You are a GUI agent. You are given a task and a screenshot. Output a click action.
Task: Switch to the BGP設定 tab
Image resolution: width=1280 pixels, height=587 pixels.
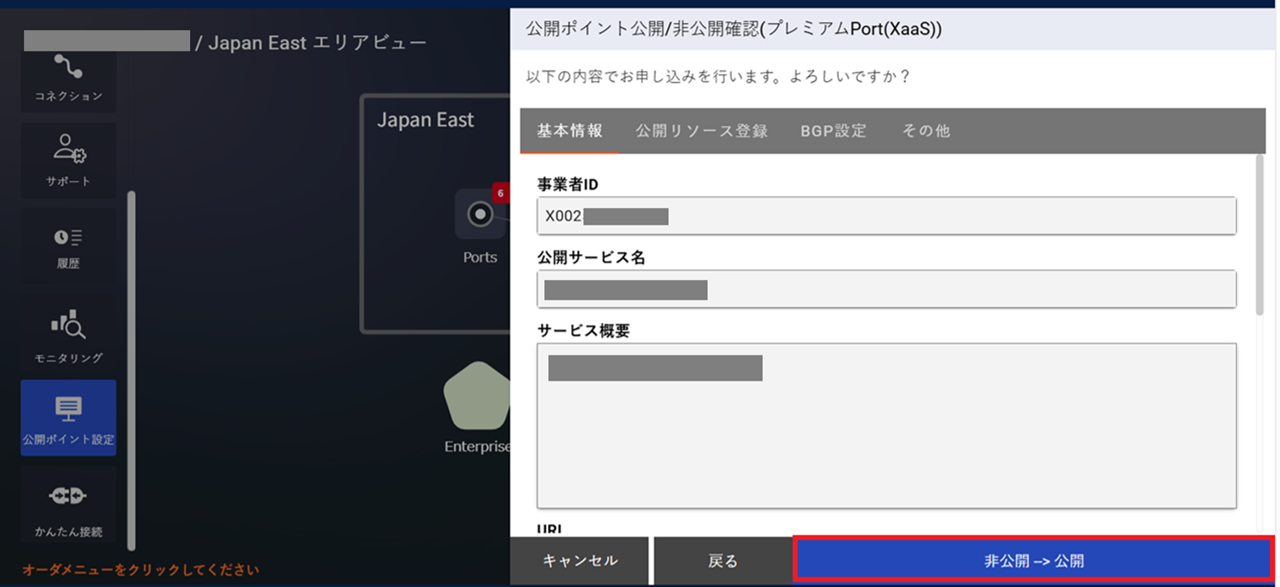(833, 130)
